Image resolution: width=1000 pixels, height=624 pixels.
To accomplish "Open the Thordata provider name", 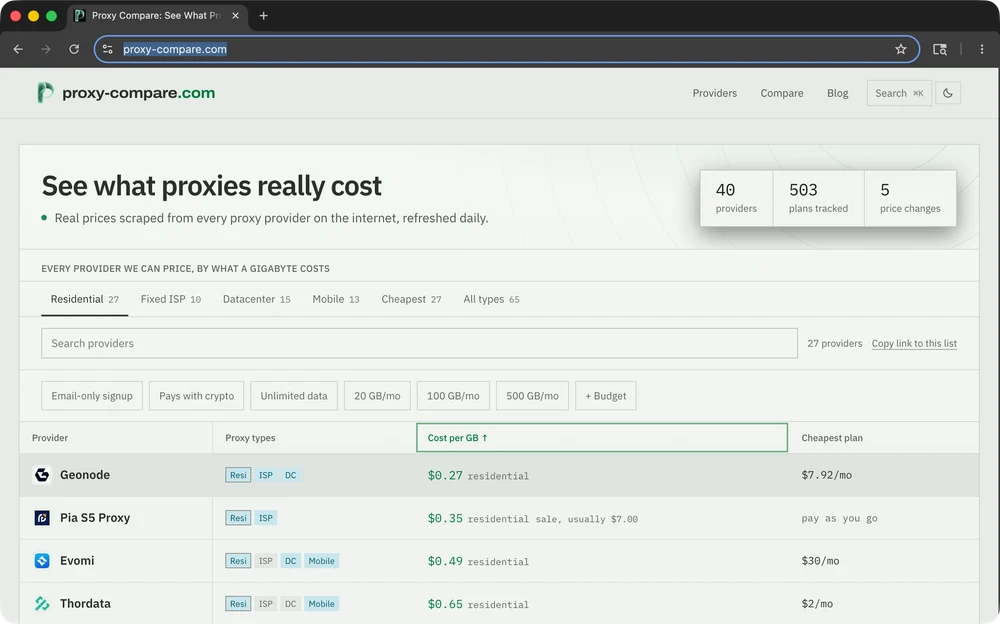I will click(85, 604).
